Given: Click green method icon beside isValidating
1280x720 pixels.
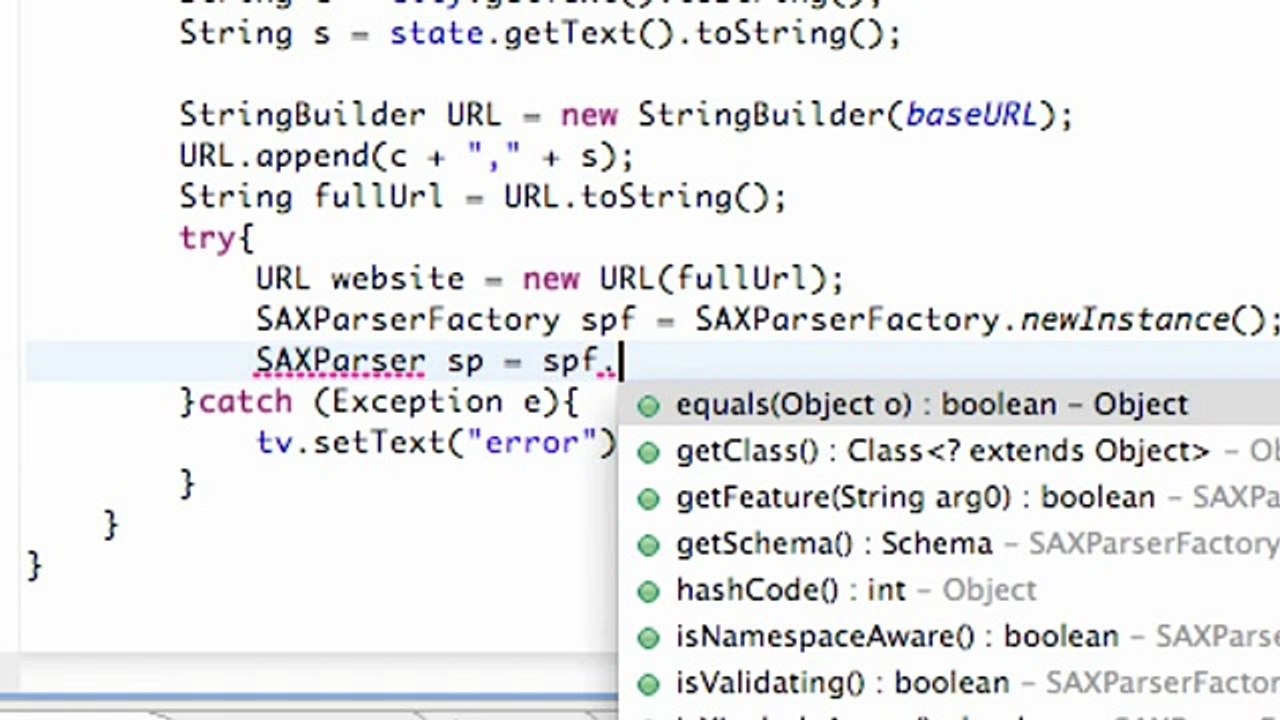Looking at the screenshot, I should click(x=649, y=684).
